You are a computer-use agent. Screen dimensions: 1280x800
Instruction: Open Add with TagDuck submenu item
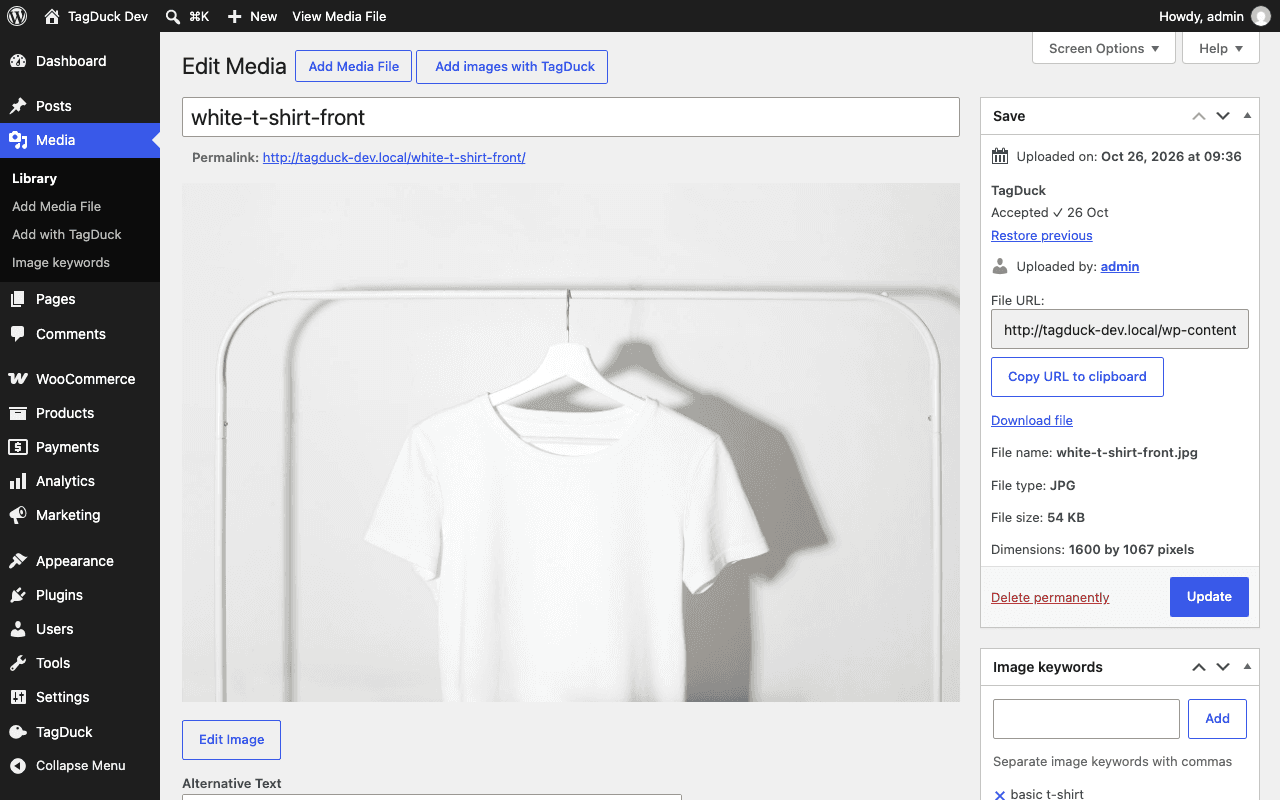pos(67,234)
